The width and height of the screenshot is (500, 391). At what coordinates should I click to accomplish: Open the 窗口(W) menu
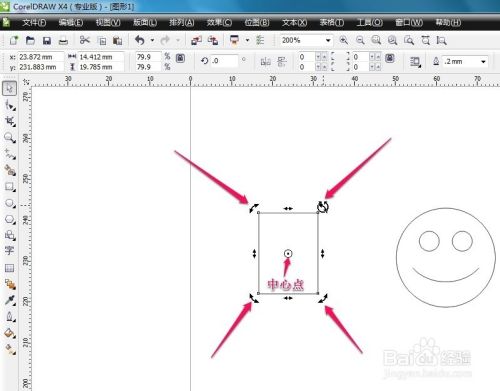(x=409, y=22)
